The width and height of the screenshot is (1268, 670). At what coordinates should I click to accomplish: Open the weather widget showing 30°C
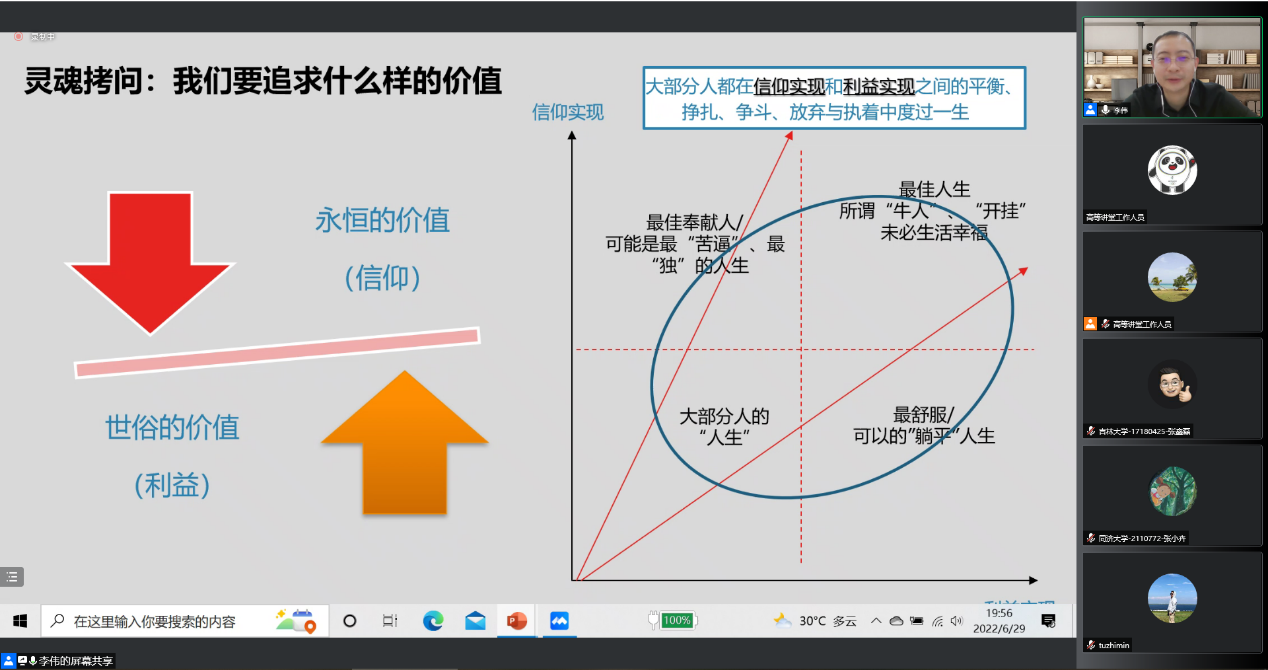pos(815,621)
